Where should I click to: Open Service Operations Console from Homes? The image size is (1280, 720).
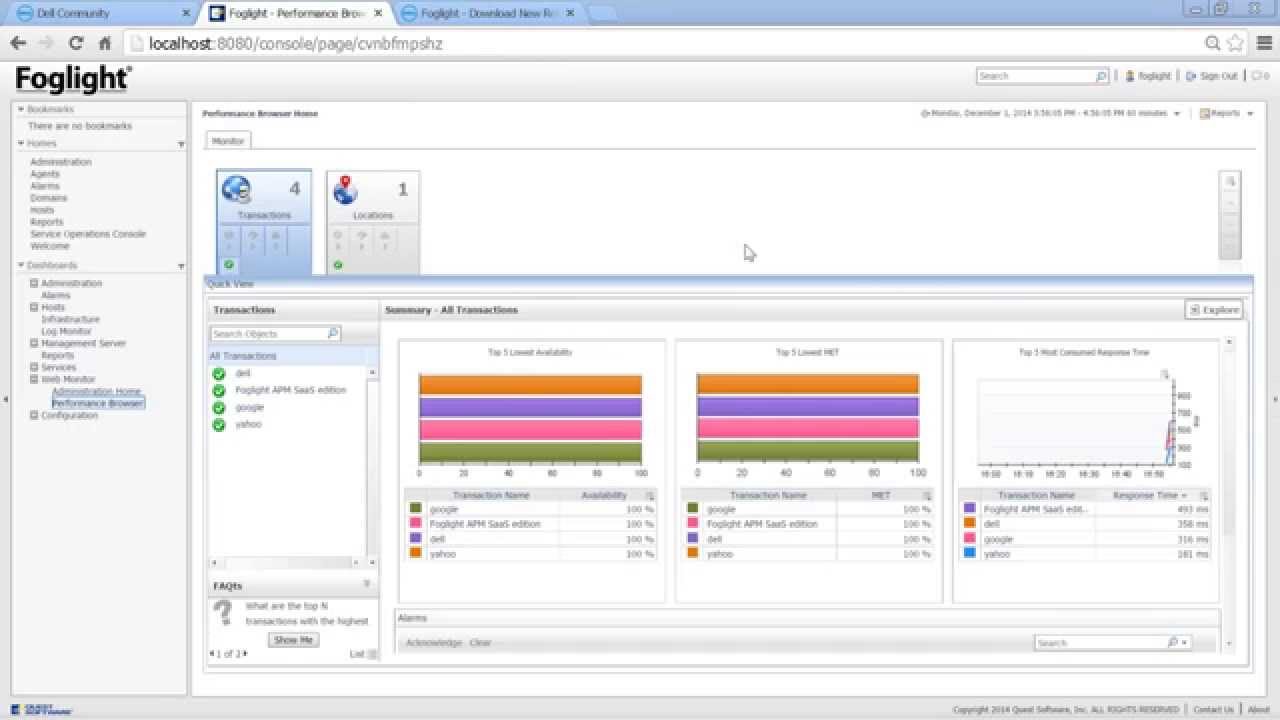click(88, 234)
